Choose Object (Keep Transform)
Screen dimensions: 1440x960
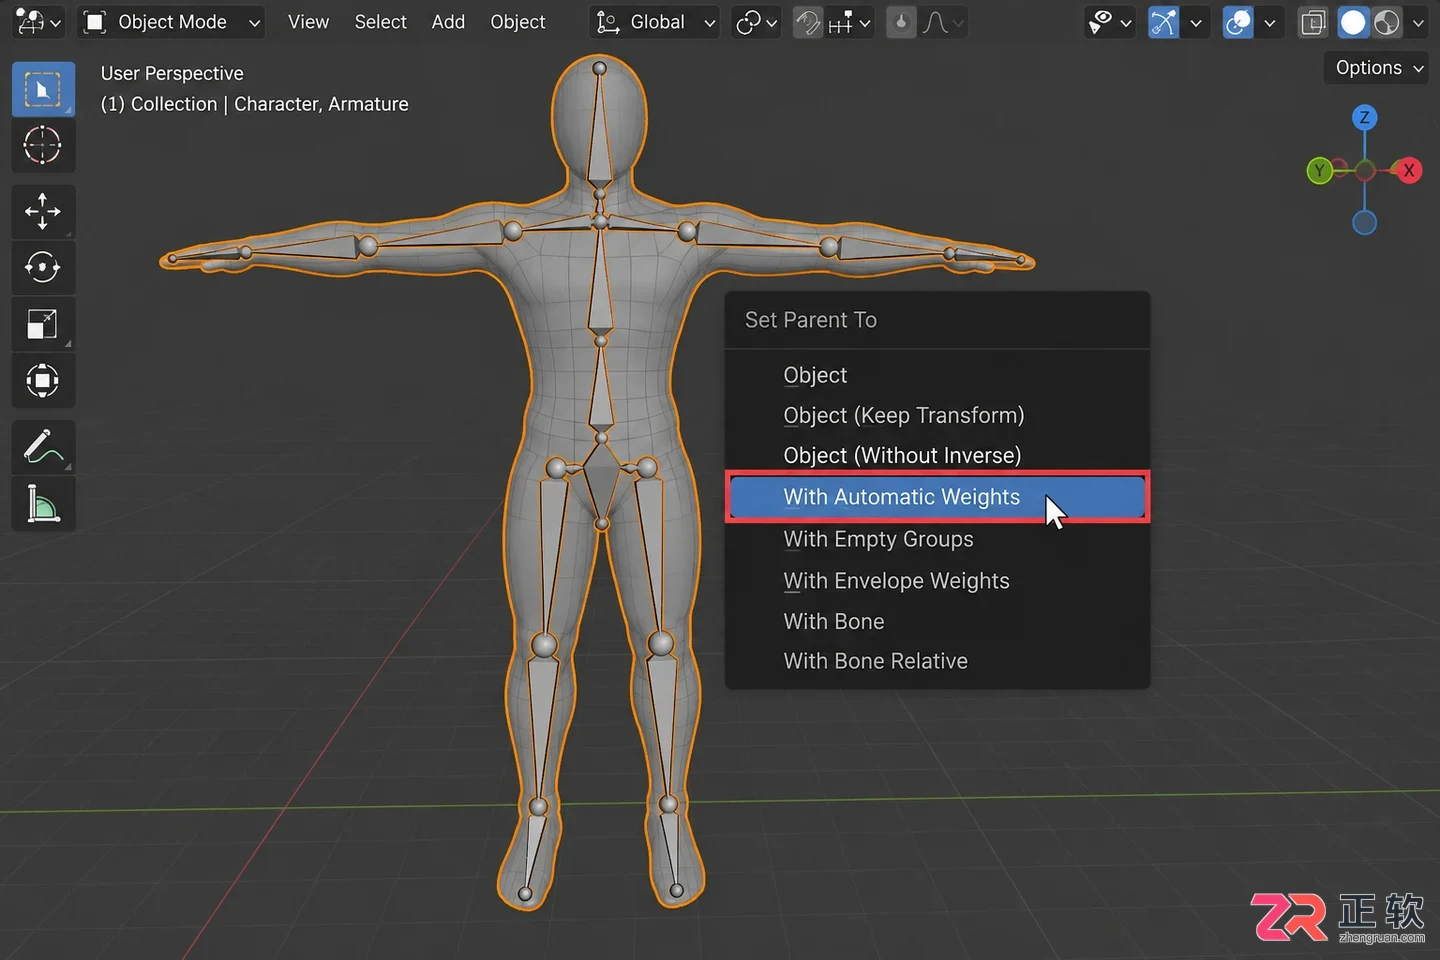point(937,415)
